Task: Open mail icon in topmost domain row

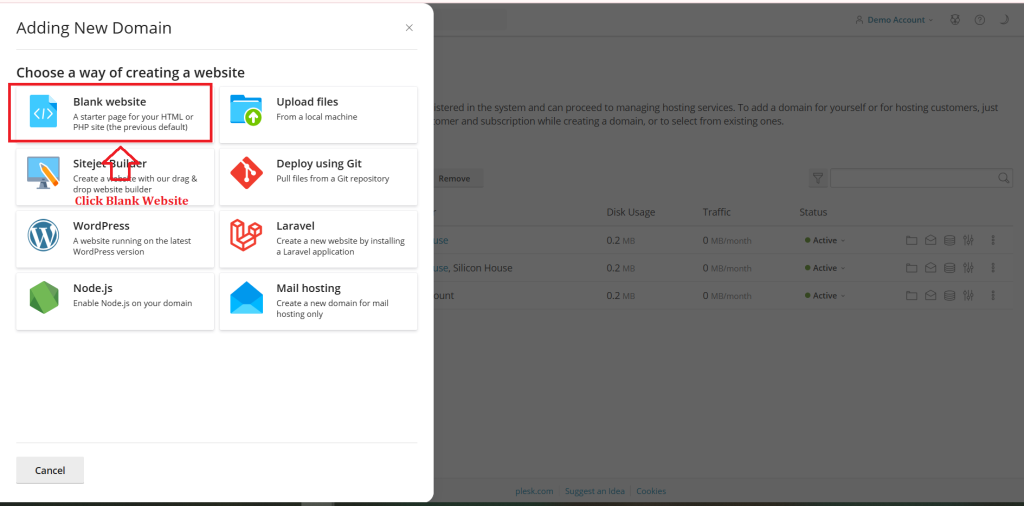Action: point(930,240)
